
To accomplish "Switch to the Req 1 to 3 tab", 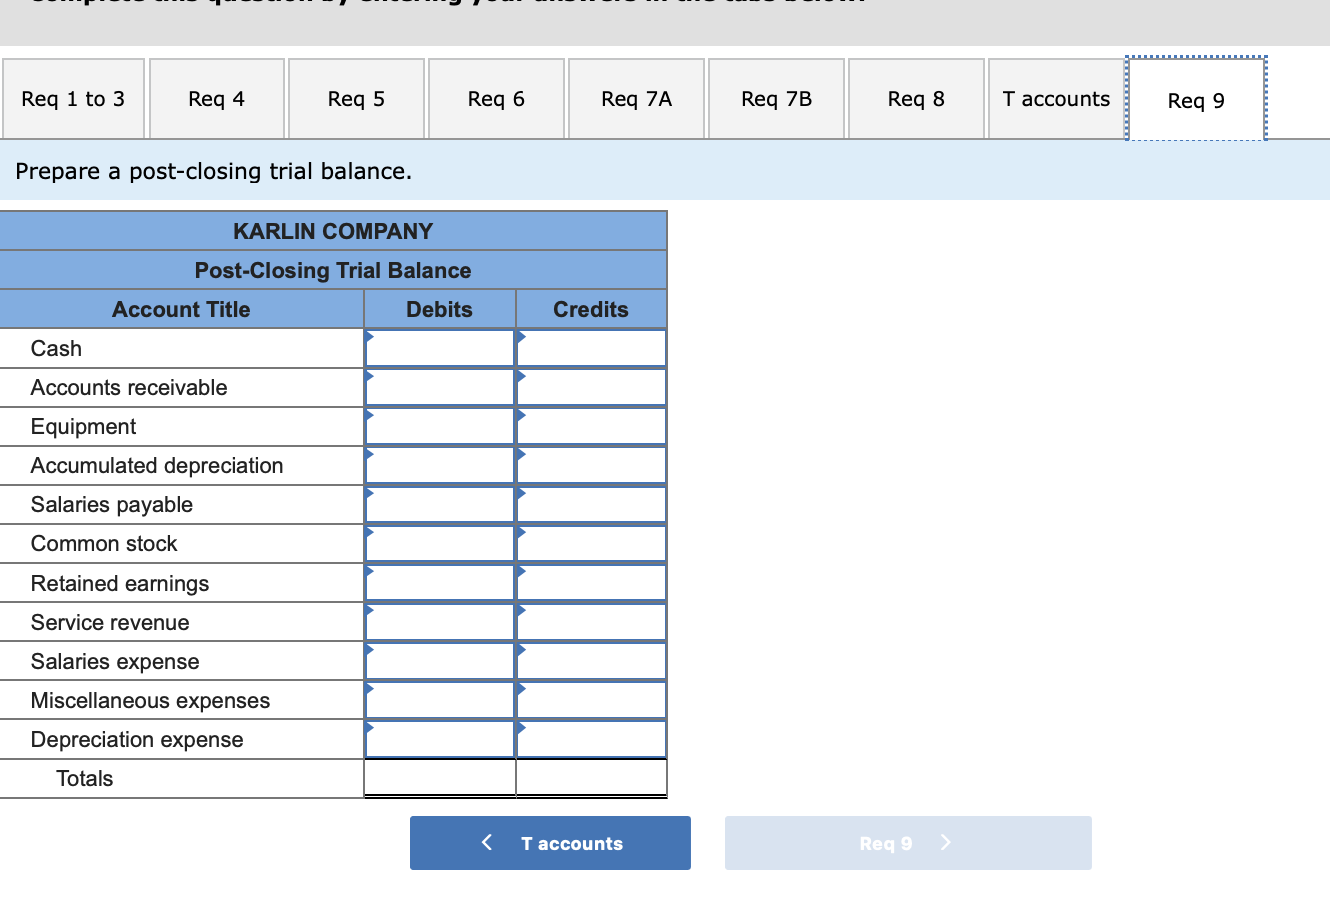I will point(72,98).
